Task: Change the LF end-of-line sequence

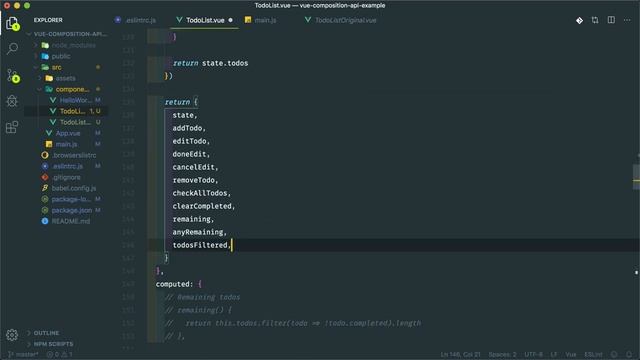Action: [x=554, y=354]
